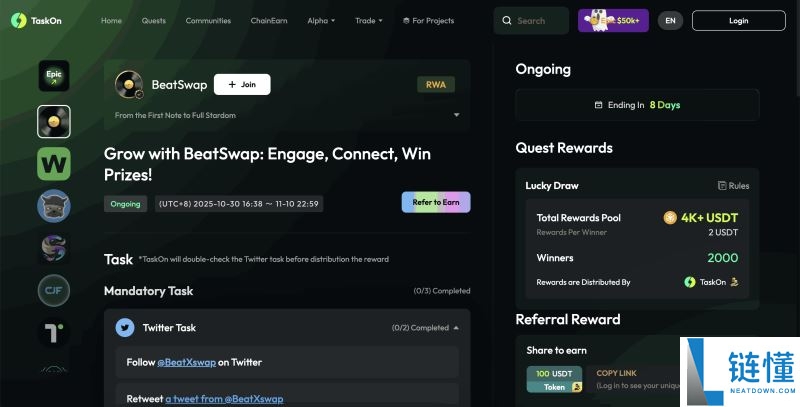Click the Refer to Earn button
The image size is (800, 407).
tap(436, 202)
